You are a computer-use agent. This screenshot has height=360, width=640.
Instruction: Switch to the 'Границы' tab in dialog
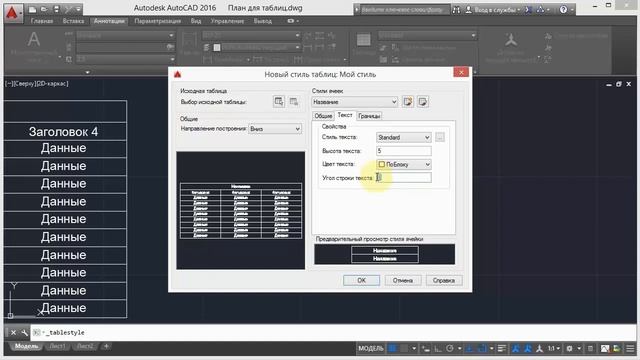tap(369, 116)
